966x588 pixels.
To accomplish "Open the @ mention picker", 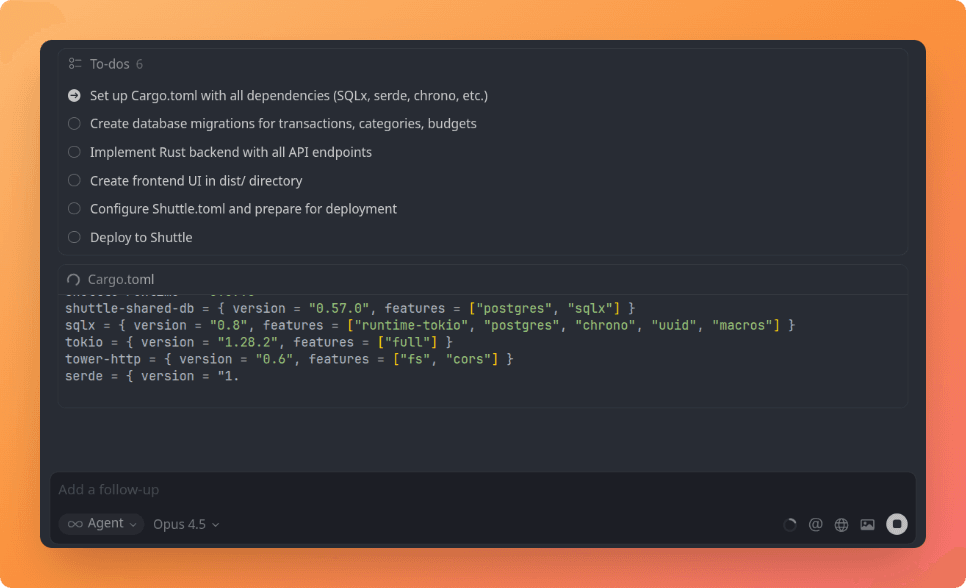I will (x=815, y=524).
